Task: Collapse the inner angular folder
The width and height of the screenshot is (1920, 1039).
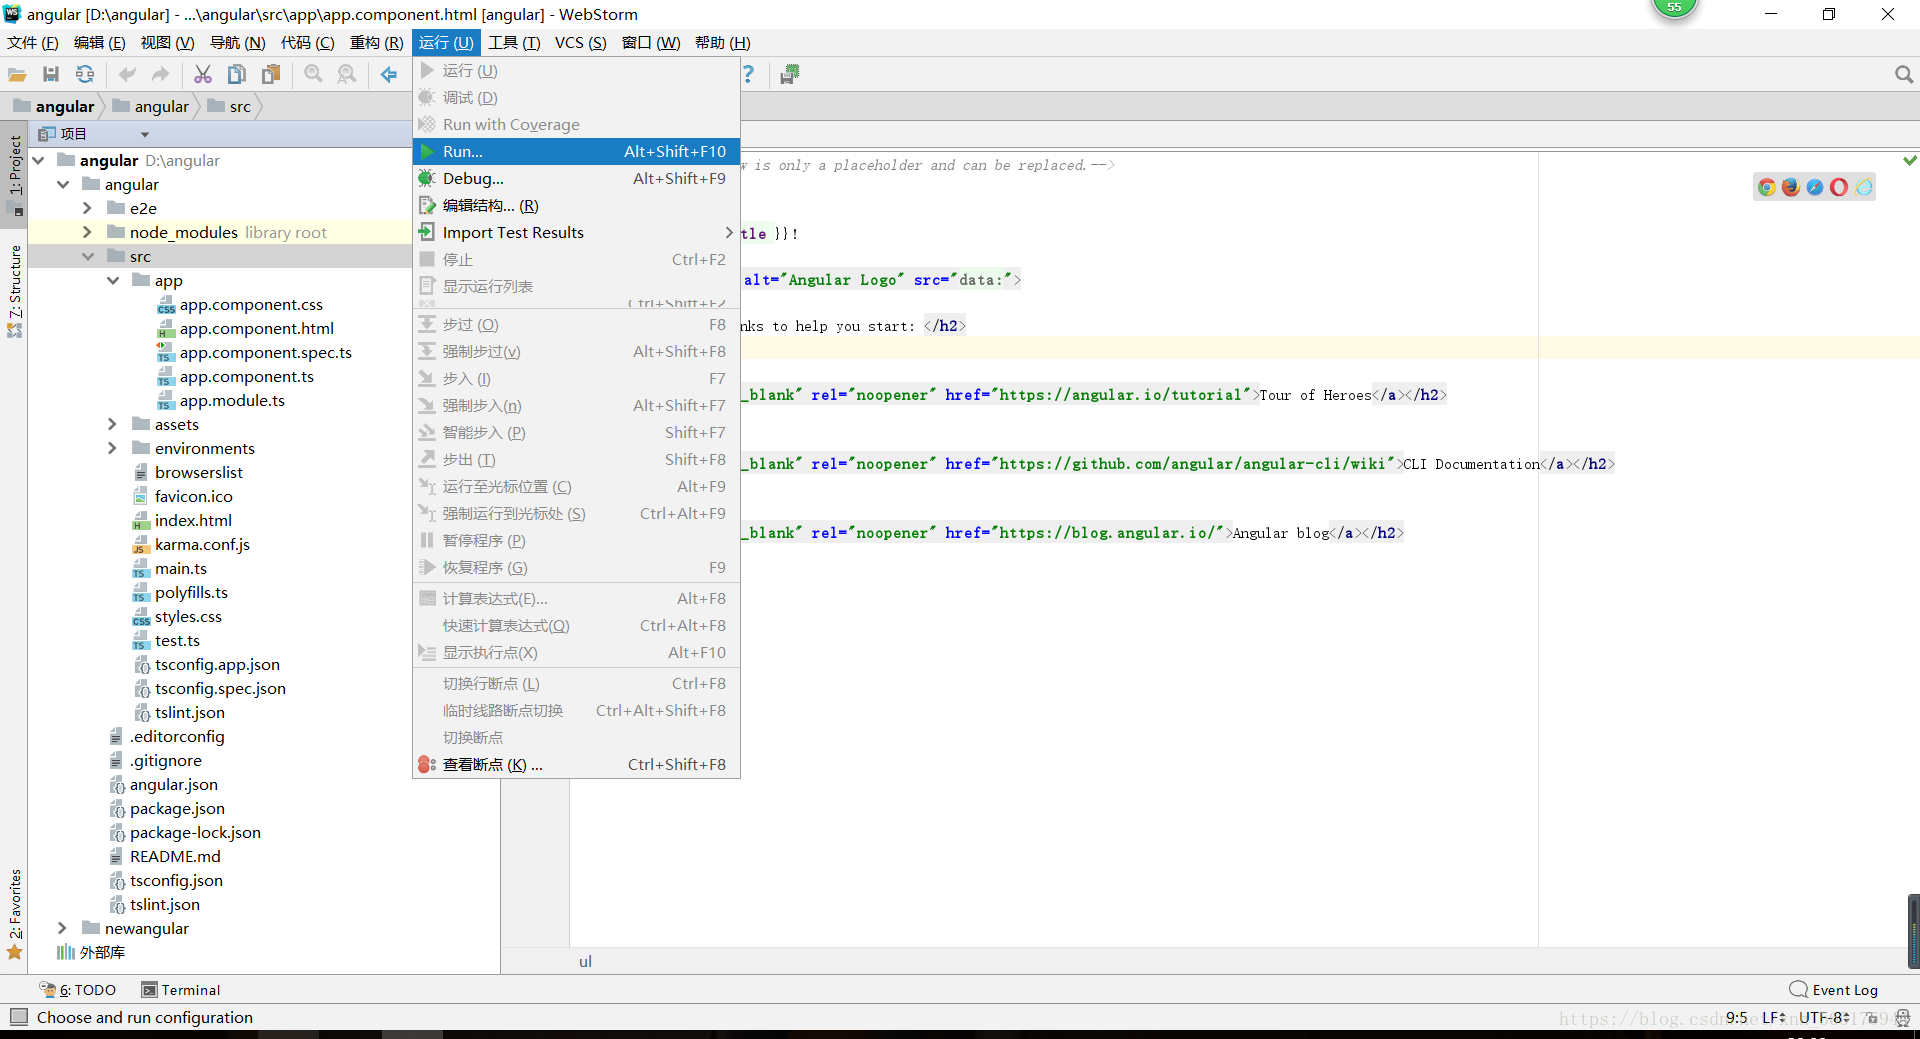Action: pos(63,184)
